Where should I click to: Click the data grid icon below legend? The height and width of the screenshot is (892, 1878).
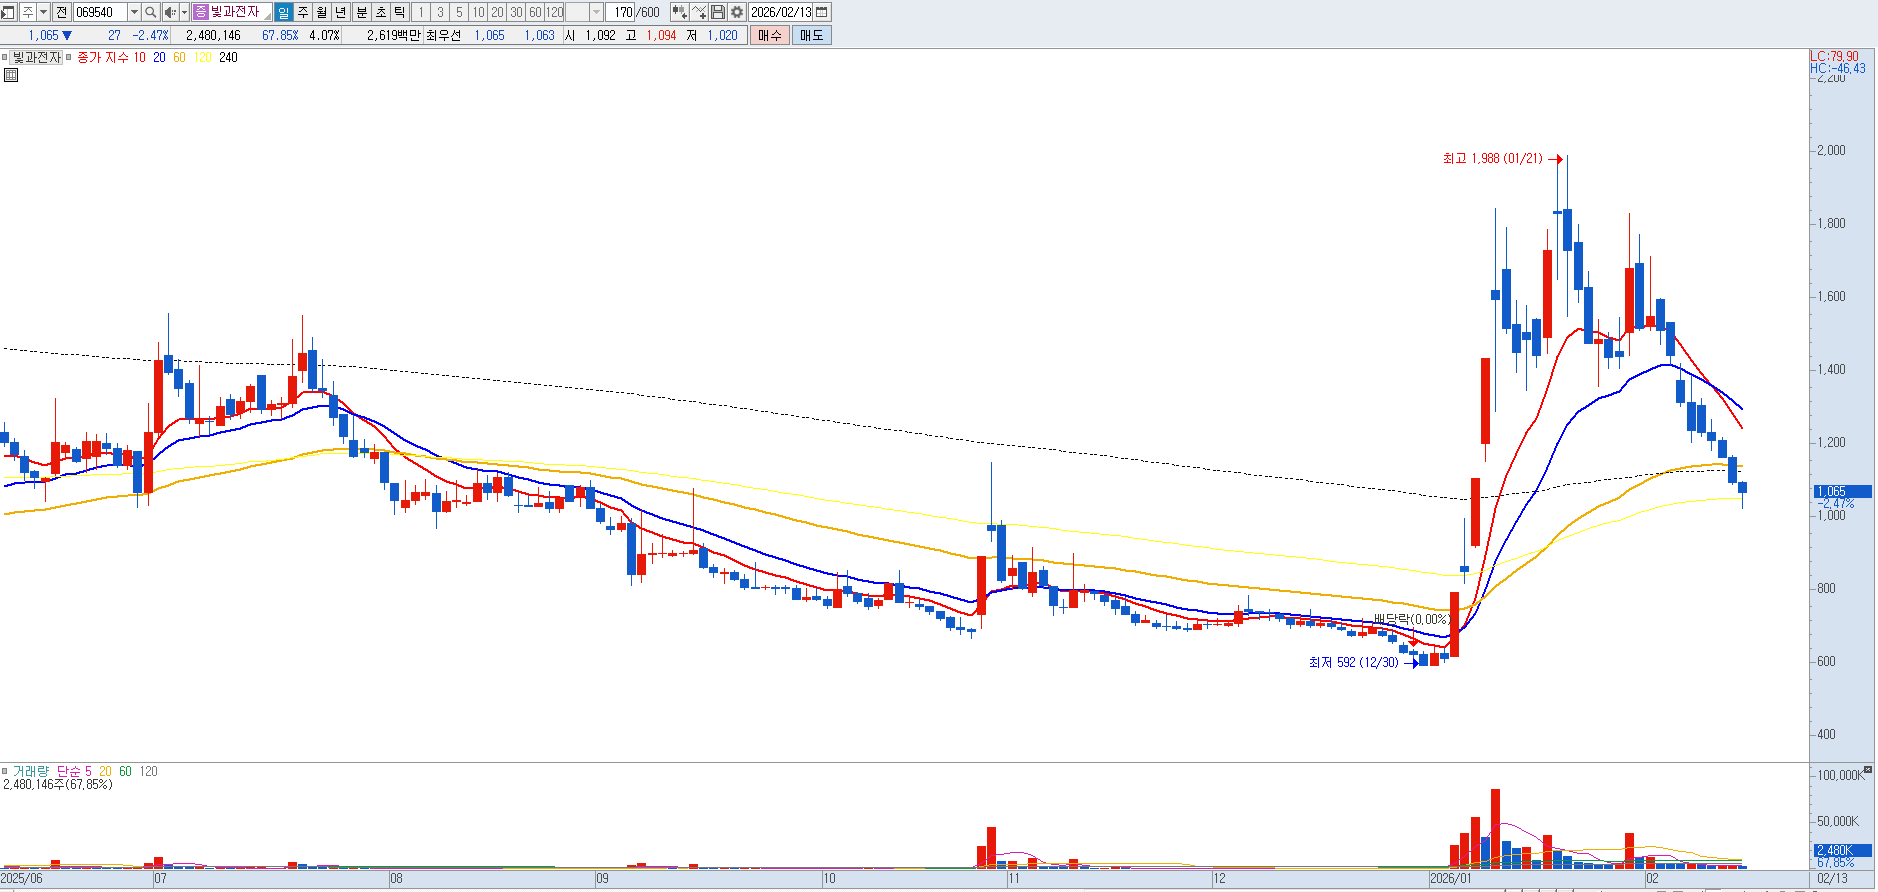[11, 75]
